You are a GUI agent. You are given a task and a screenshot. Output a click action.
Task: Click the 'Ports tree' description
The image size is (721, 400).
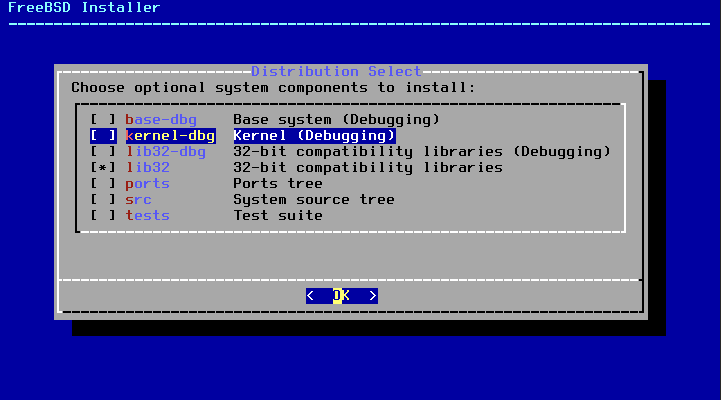click(x=277, y=184)
